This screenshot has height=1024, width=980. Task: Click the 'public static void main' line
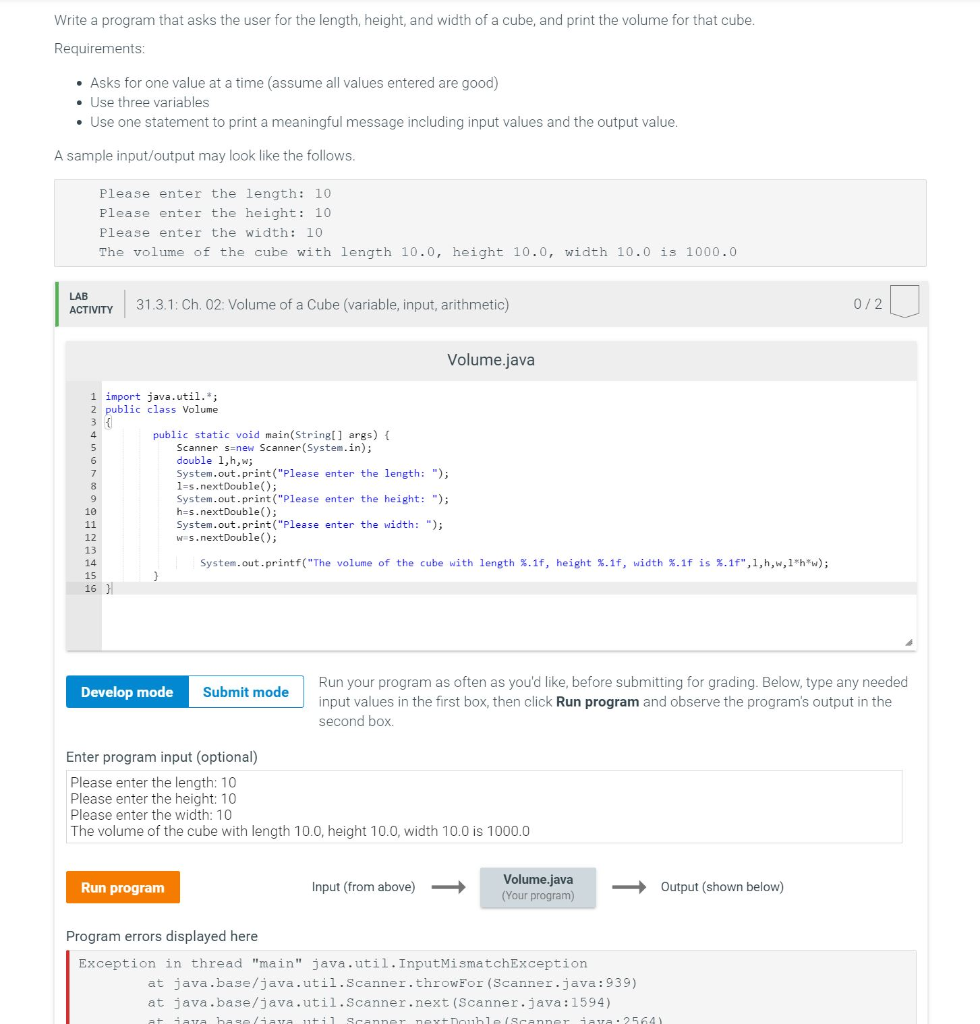tap(271, 435)
